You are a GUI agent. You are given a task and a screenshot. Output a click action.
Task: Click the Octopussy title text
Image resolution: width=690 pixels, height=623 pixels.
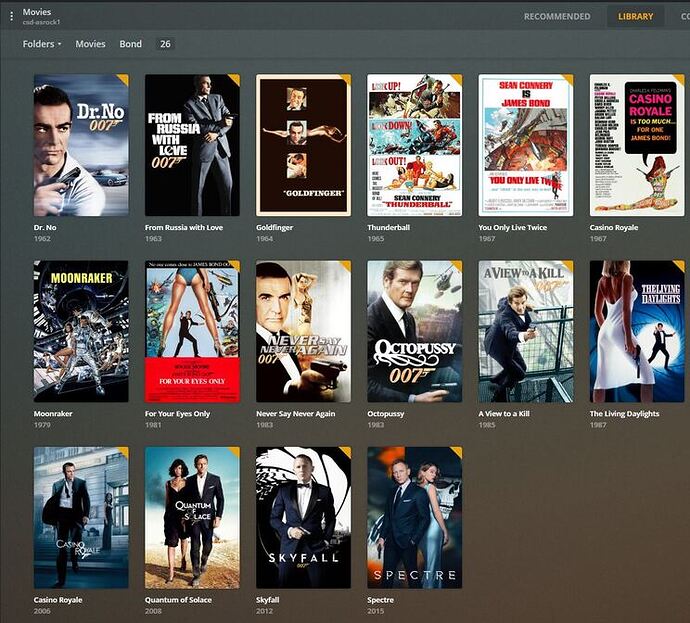point(386,414)
